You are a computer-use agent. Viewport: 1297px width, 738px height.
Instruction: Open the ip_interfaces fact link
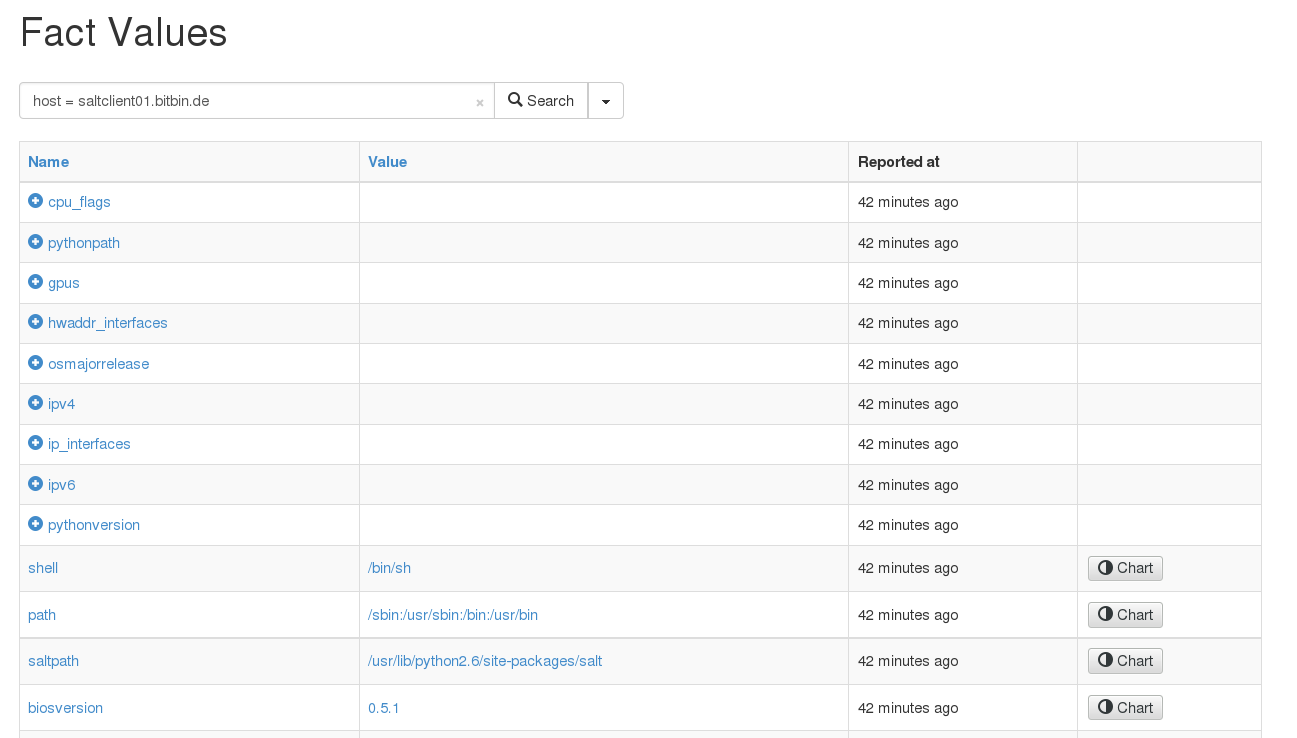pos(89,444)
